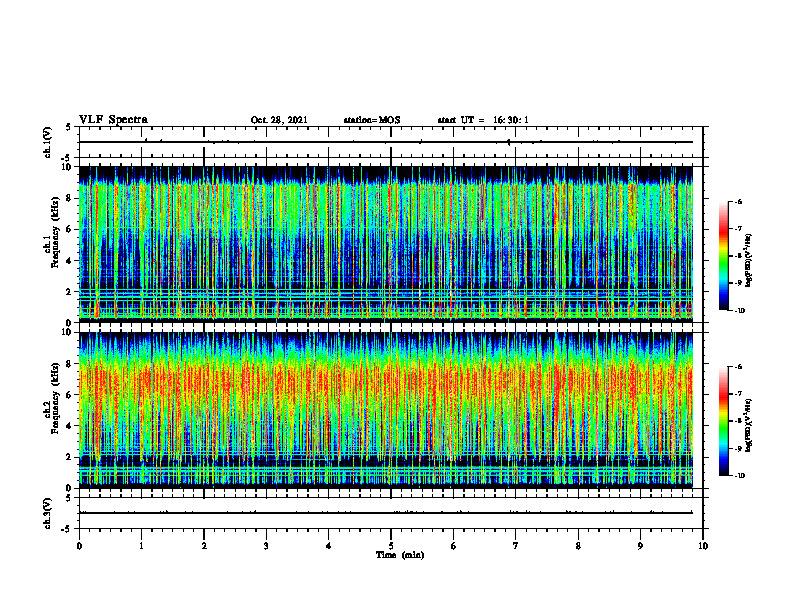Click the 'ch.3(V)' axis label

click(x=47, y=513)
